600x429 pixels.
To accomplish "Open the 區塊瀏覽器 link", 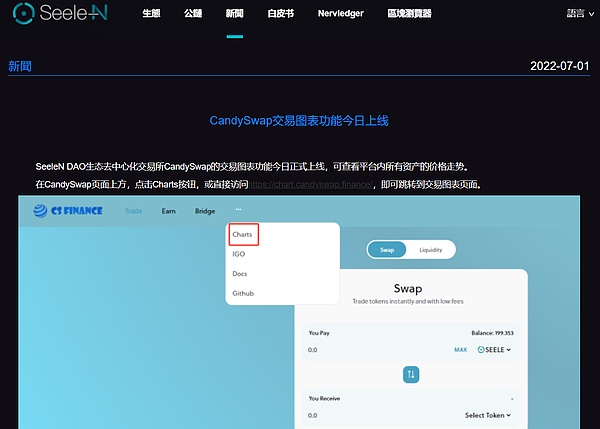I will pyautogui.click(x=409, y=13).
